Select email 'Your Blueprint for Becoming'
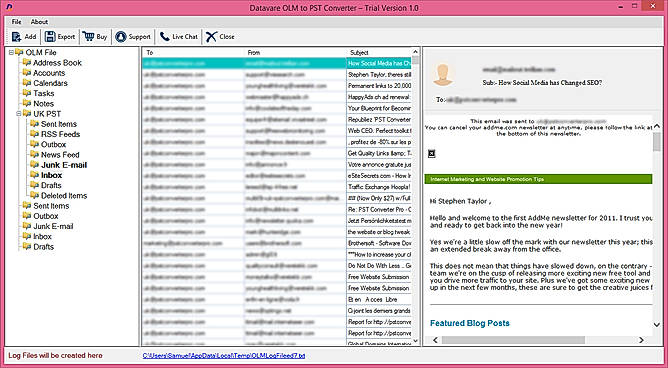 click(277, 108)
